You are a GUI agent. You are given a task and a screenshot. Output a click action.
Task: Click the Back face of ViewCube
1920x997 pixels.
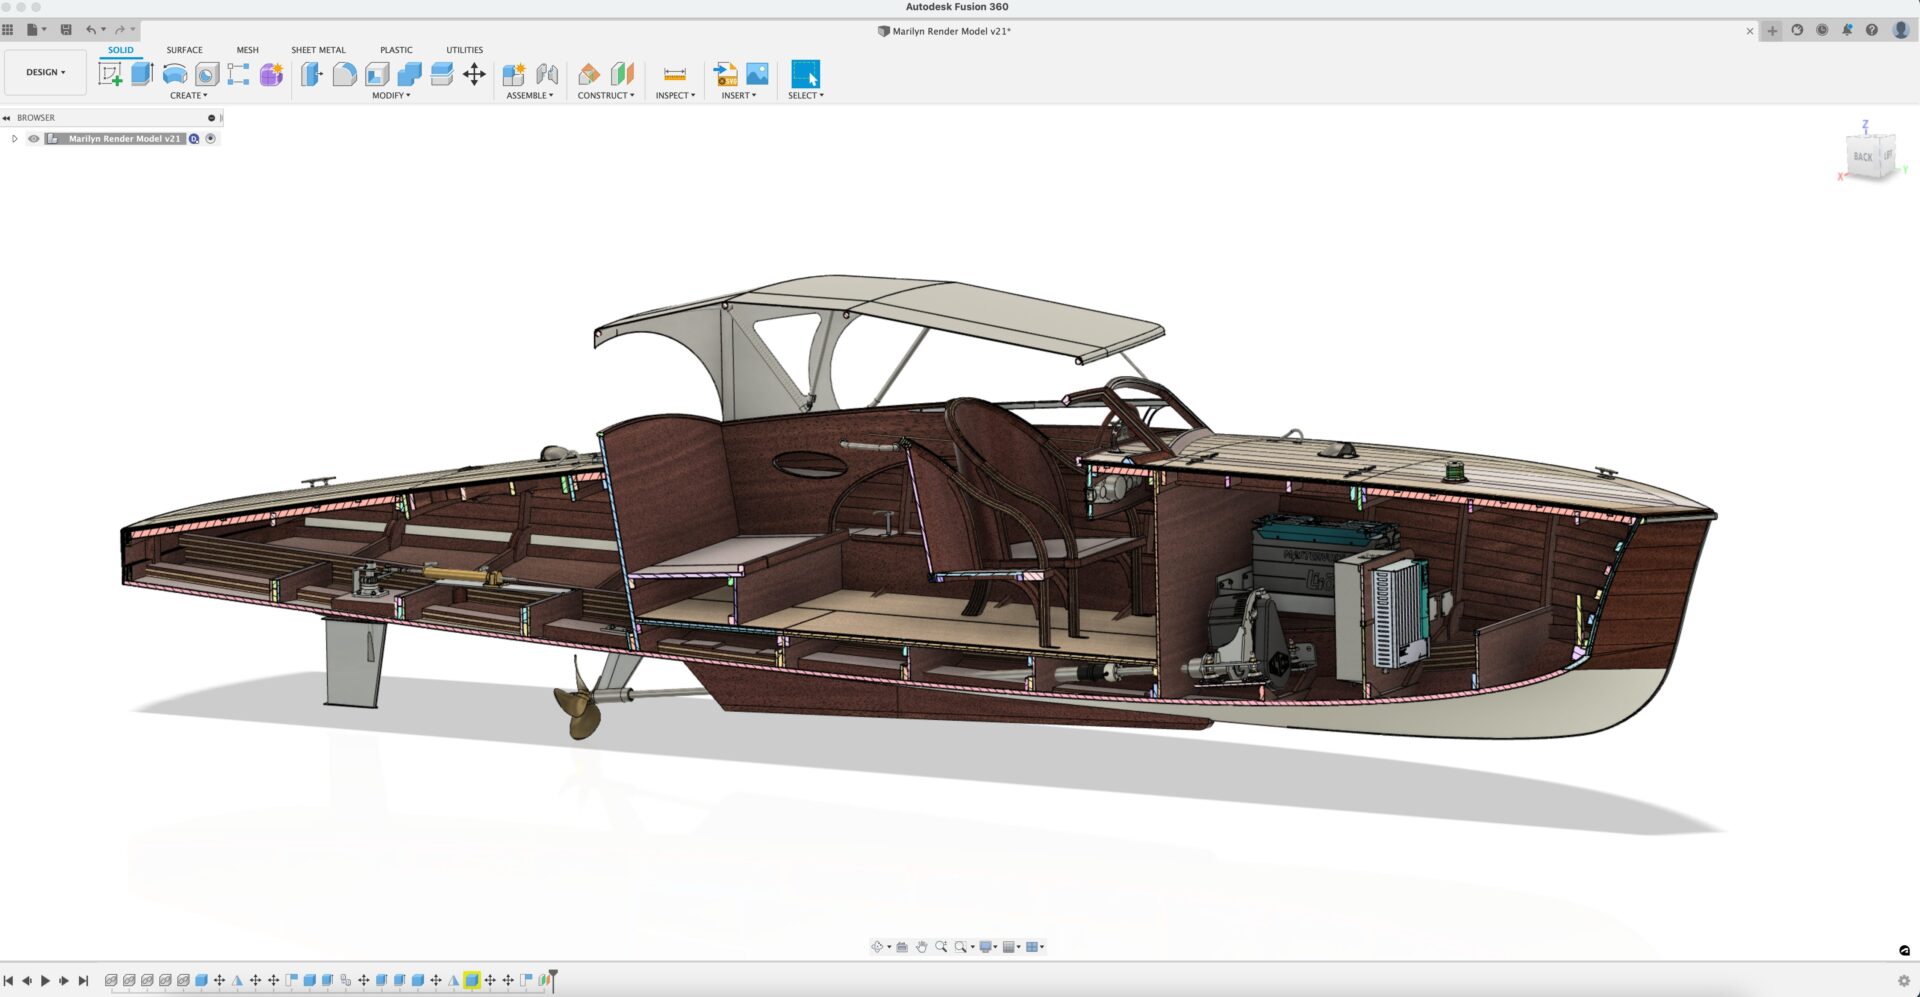coord(1862,157)
